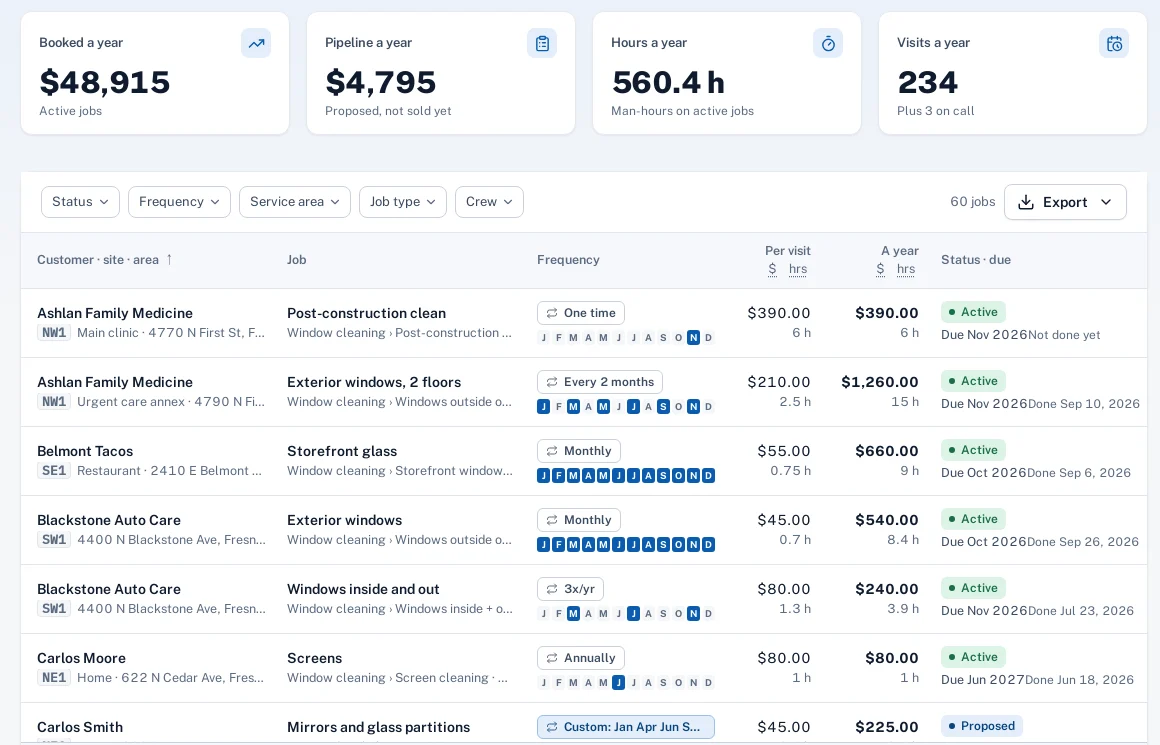This screenshot has height=745, width=1160.
Task: Sort by A year dollar amount
Action: click(x=880, y=269)
